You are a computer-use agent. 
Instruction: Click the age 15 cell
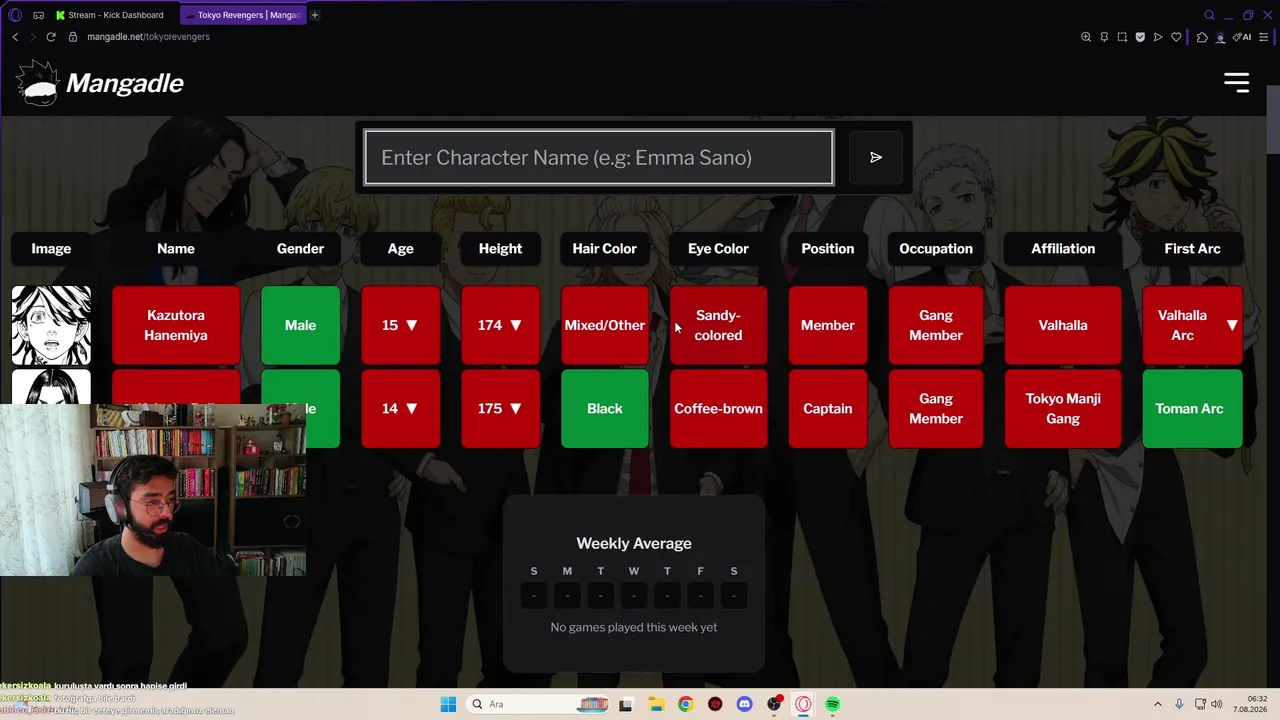pyautogui.click(x=400, y=325)
